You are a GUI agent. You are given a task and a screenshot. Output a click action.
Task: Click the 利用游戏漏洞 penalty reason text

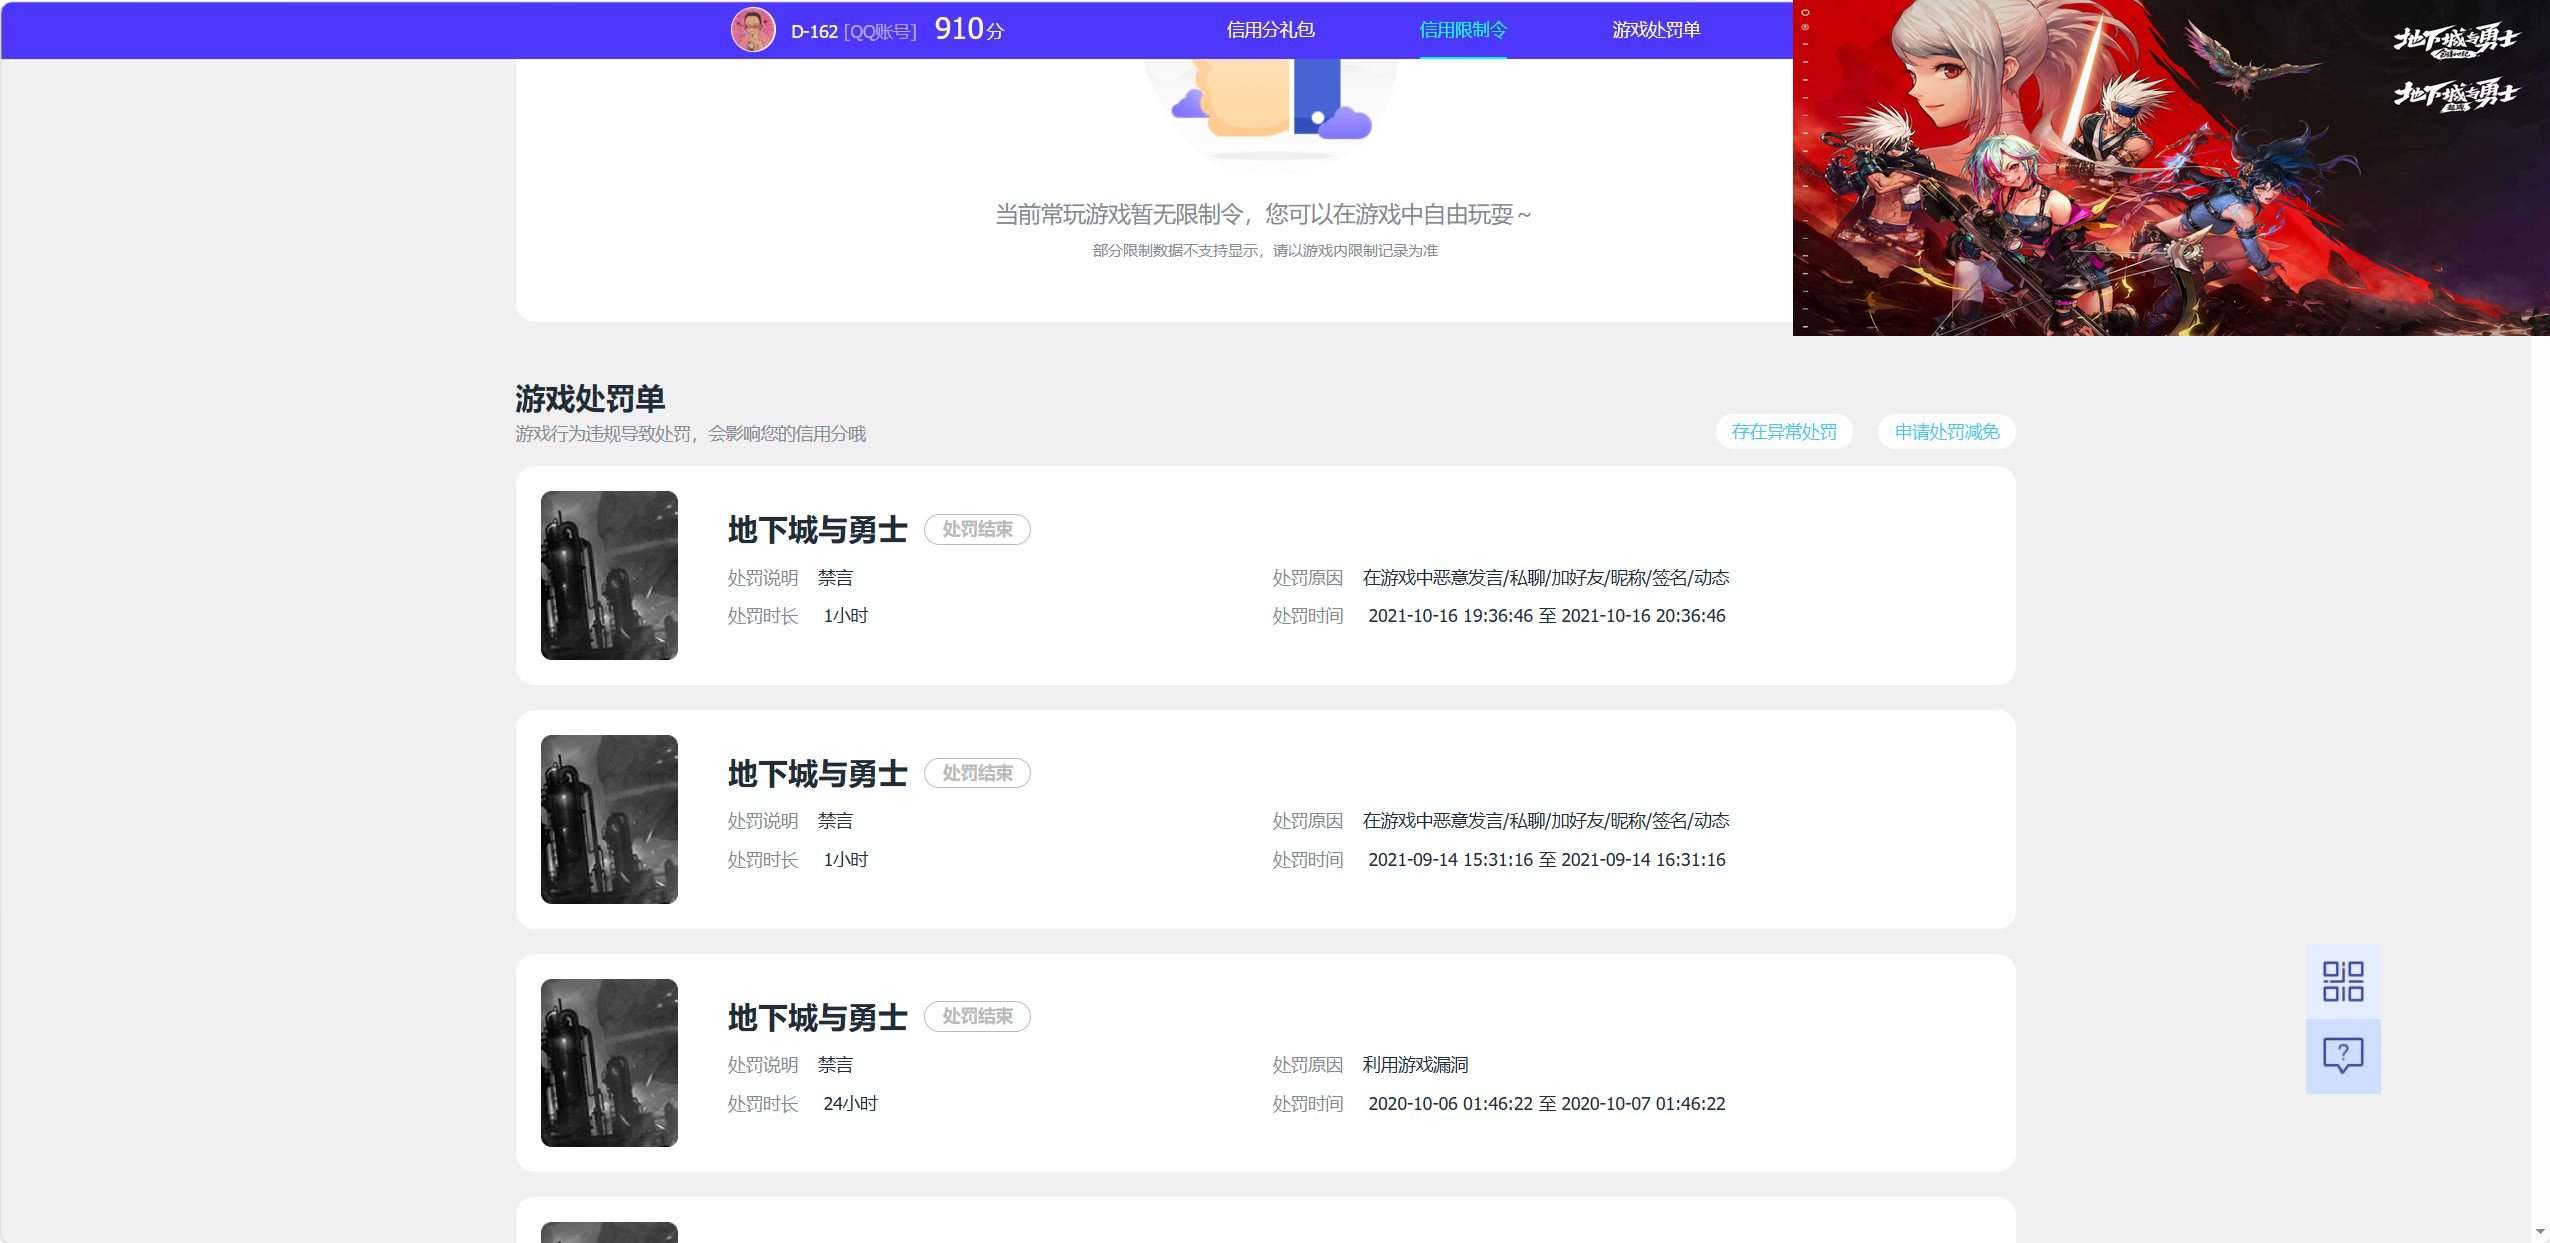(1415, 1065)
